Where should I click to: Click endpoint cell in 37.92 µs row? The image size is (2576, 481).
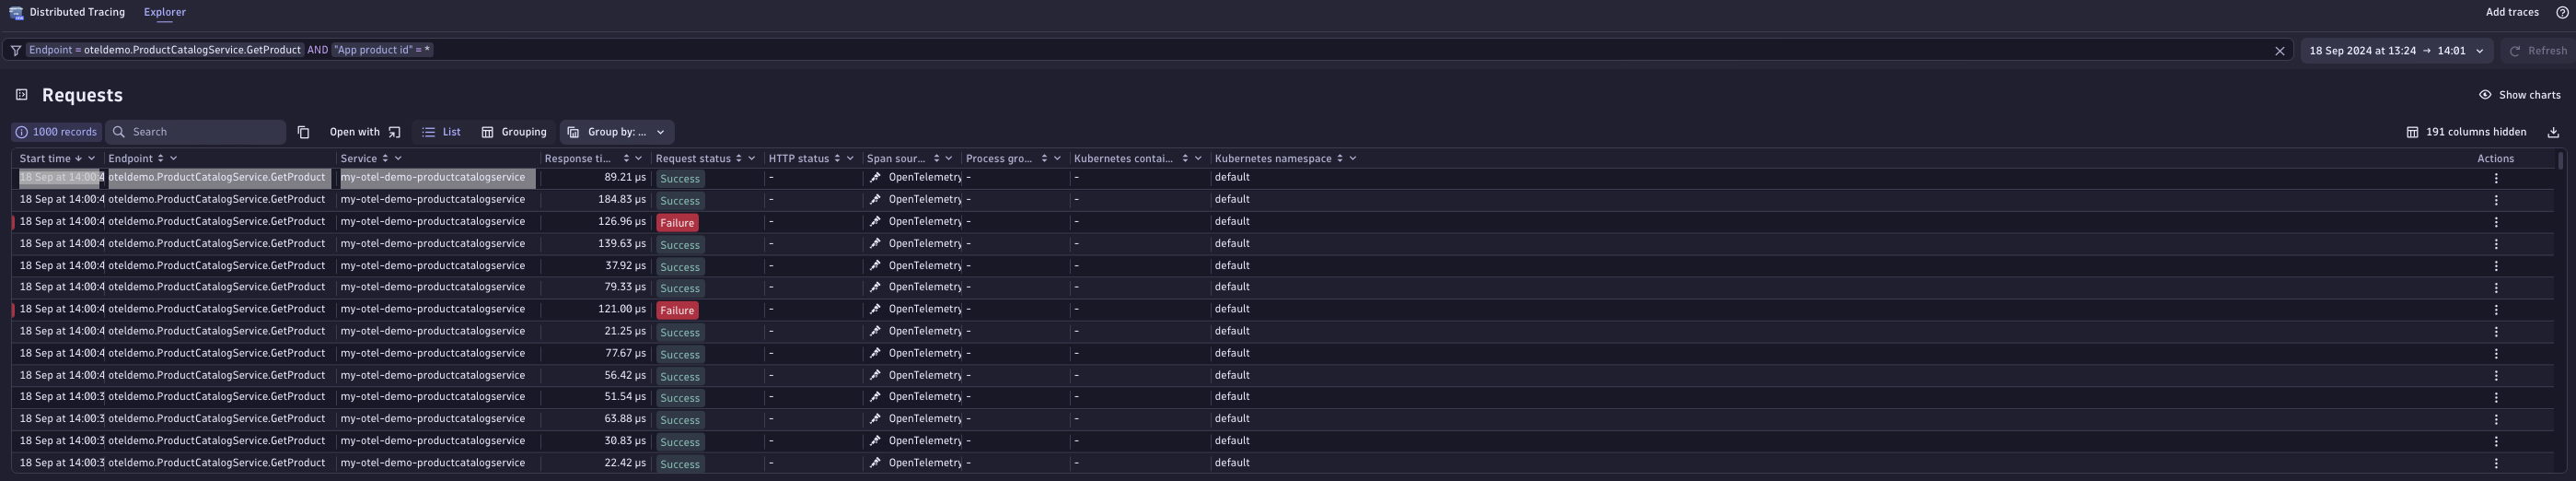(x=217, y=266)
